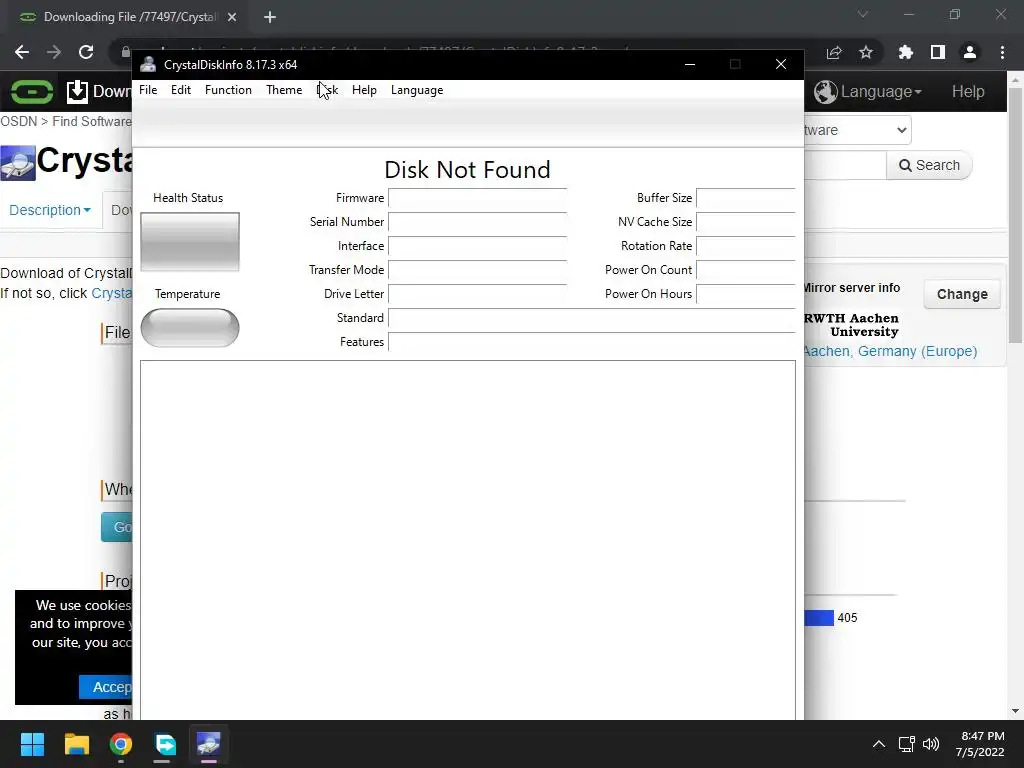Show hidden system tray icons

[879, 744]
